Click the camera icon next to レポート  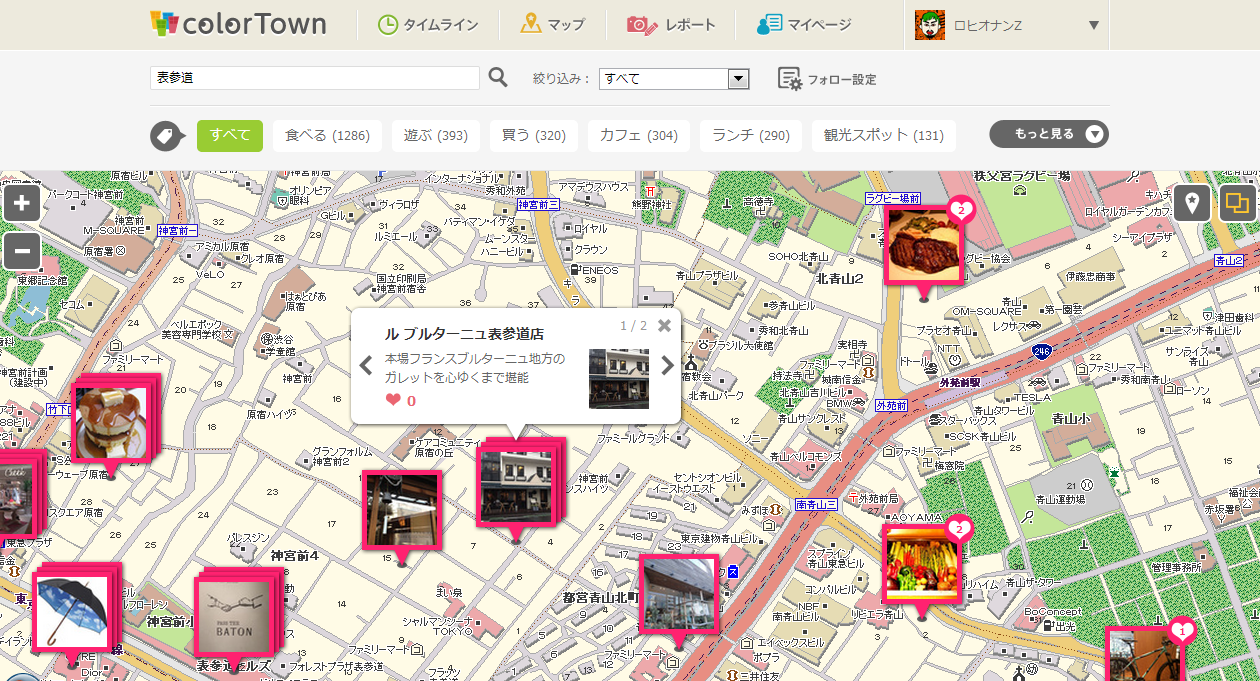pos(641,24)
